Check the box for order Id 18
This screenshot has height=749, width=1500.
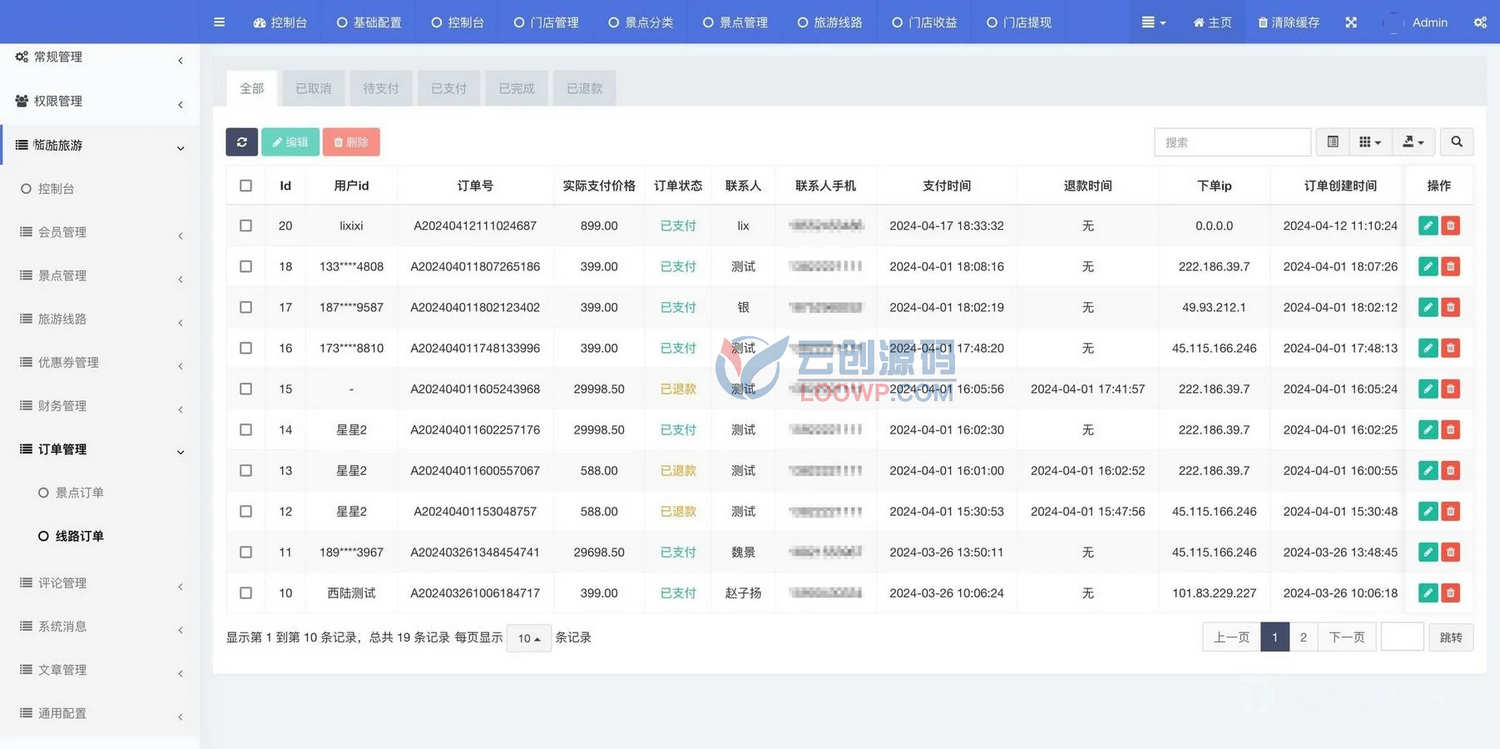point(246,267)
